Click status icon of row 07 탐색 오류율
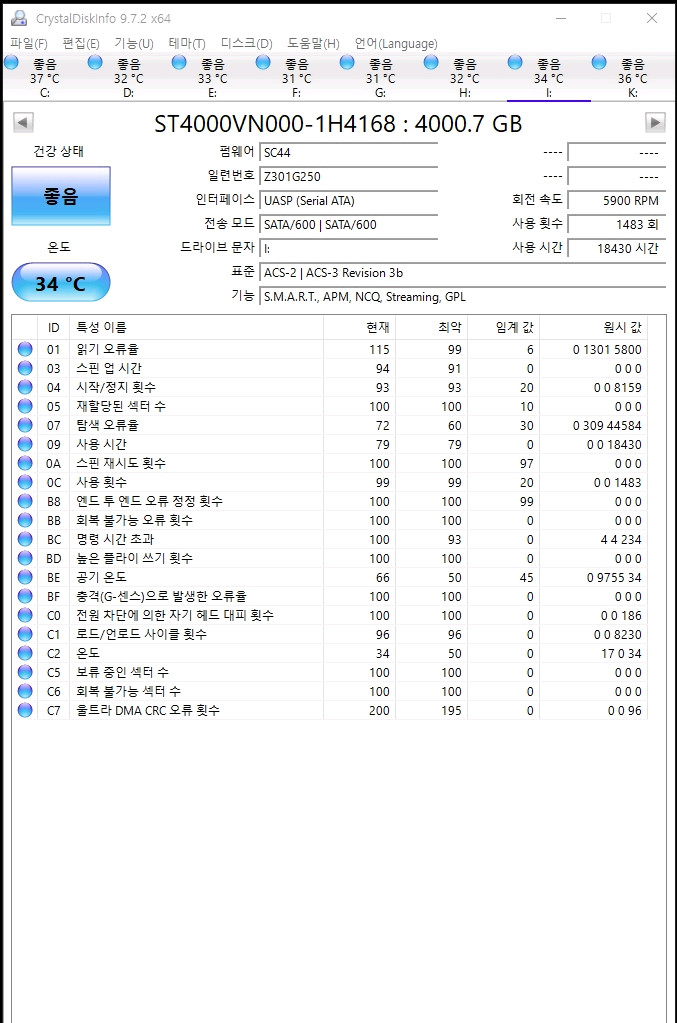 pos(25,425)
